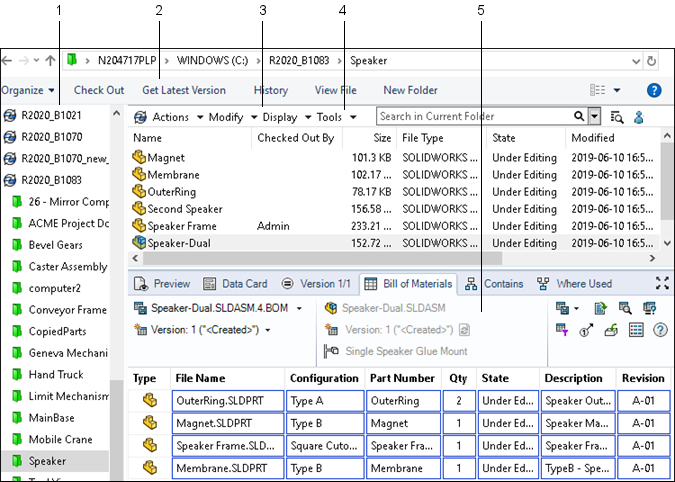Click the Check Out button

click(99, 90)
